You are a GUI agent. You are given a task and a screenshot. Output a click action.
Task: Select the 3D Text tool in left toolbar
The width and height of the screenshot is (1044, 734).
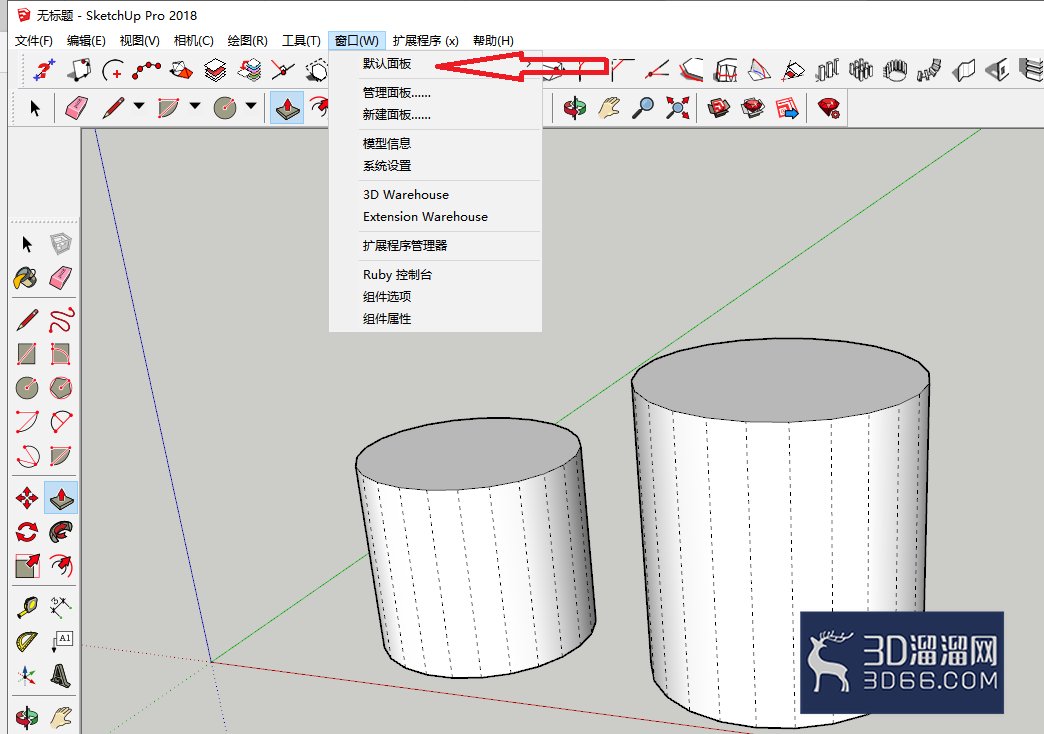point(61,676)
